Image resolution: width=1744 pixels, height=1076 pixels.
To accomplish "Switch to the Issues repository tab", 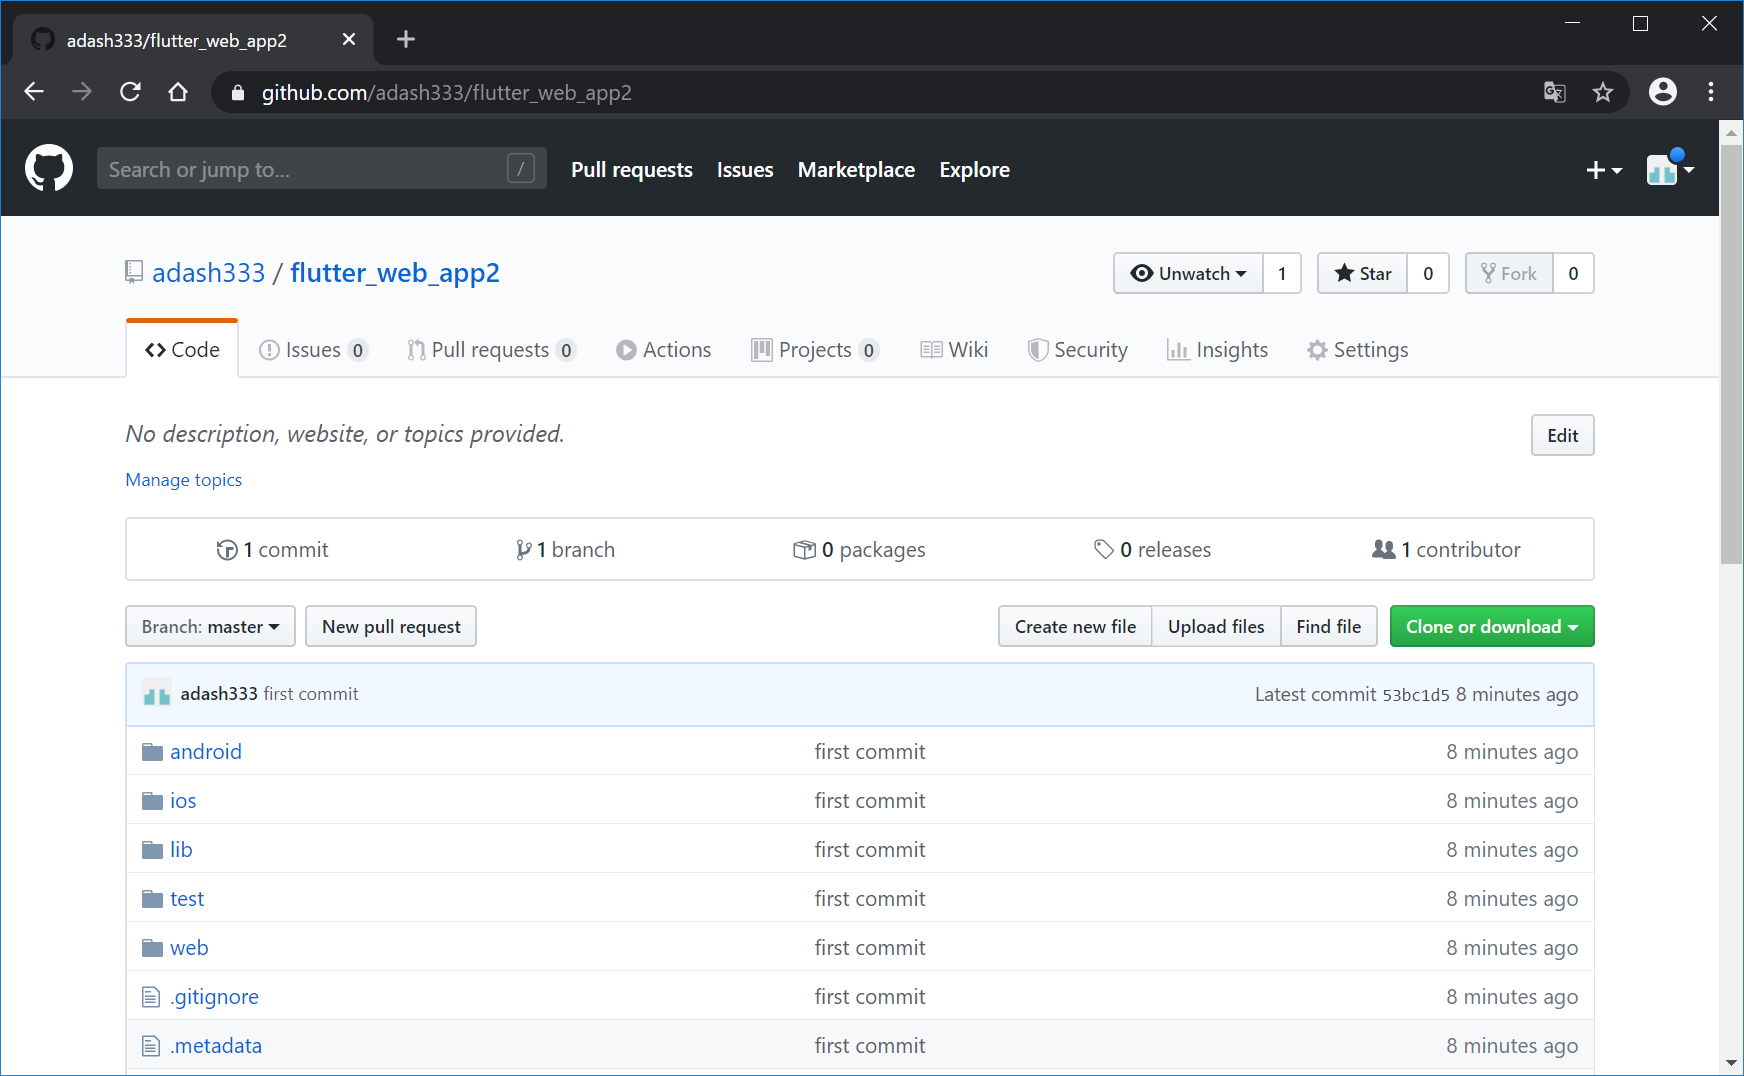I will pyautogui.click(x=313, y=350).
